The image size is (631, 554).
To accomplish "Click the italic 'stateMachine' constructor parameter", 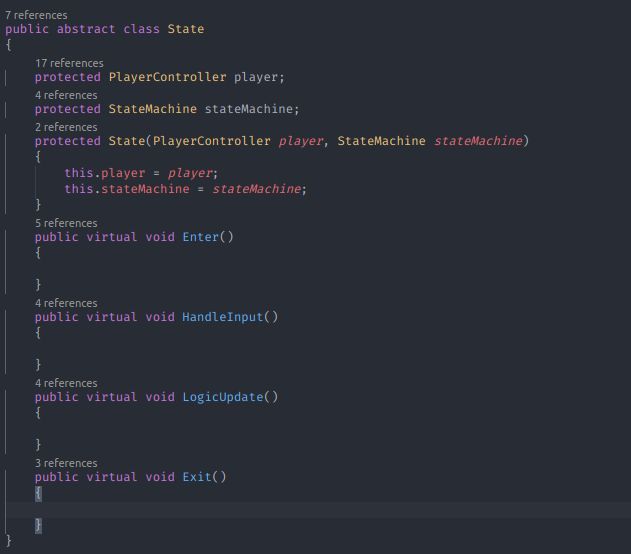I will point(478,141).
